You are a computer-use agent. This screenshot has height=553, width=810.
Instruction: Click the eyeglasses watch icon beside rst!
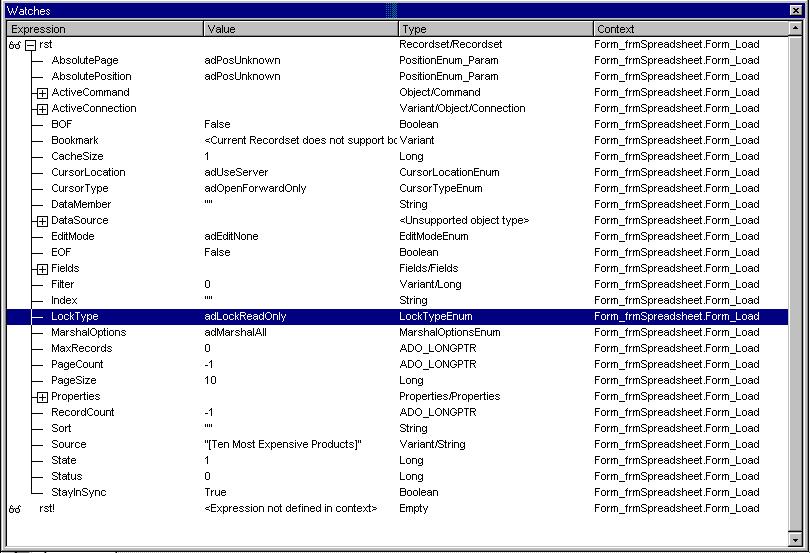pyautogui.click(x=14, y=509)
